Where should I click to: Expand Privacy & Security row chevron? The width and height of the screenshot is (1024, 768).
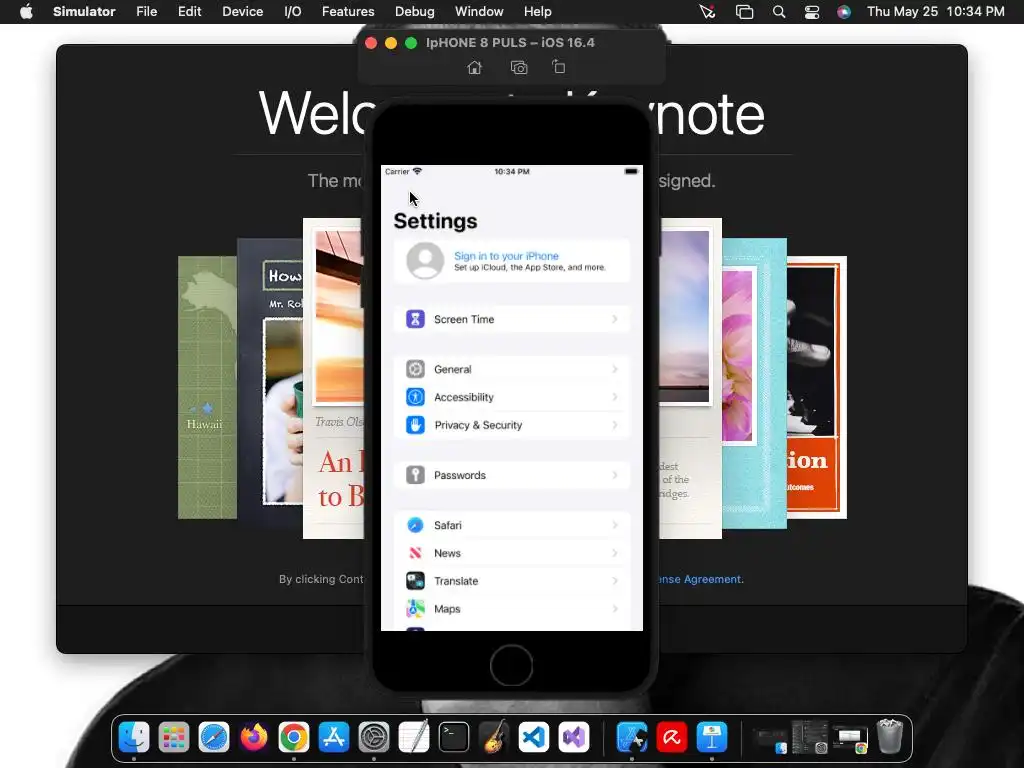click(615, 425)
